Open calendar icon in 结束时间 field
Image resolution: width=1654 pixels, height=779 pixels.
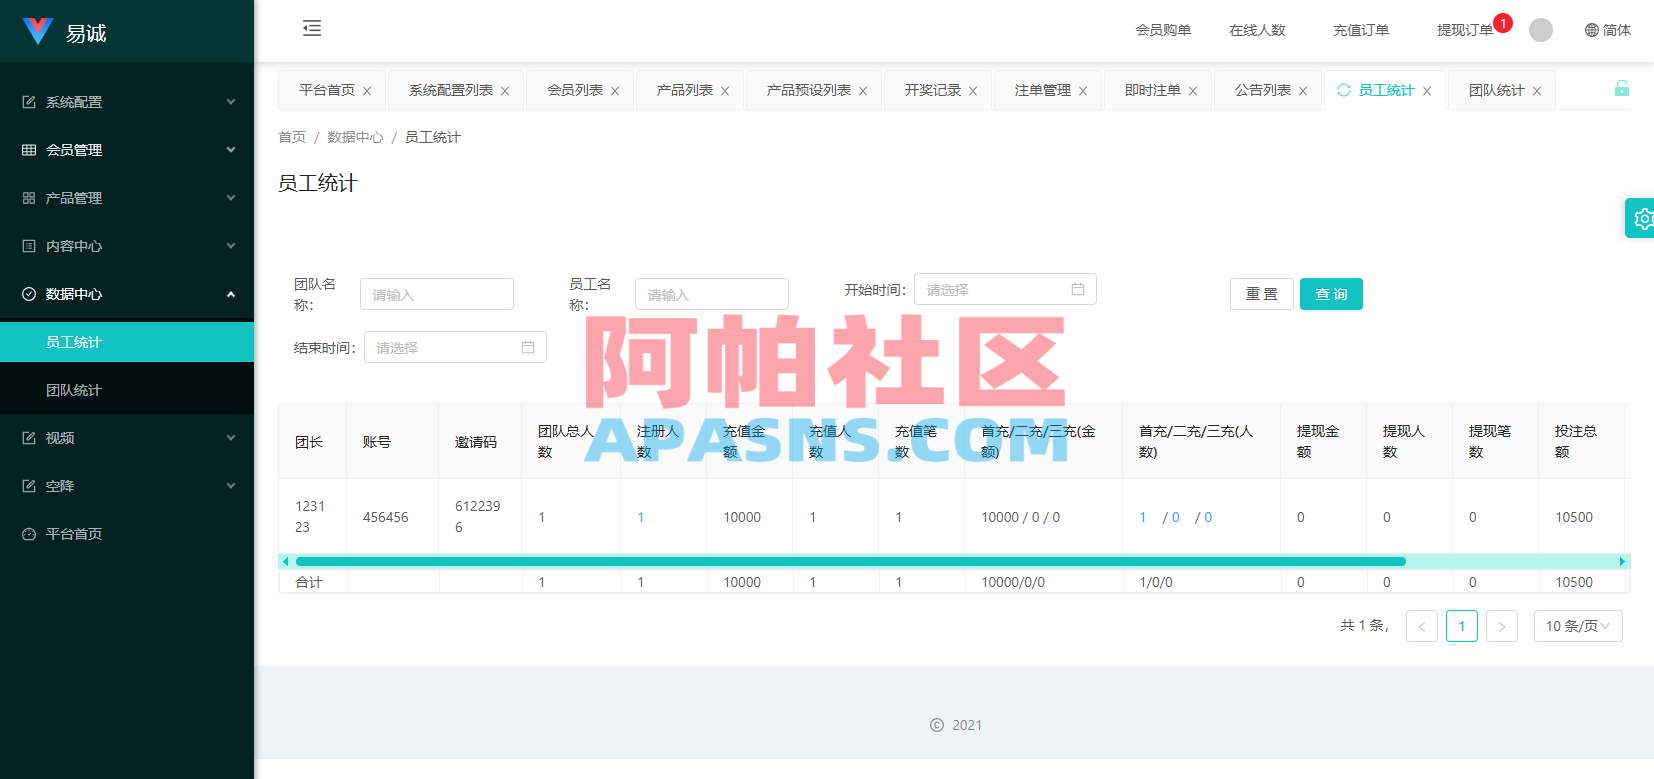pos(528,347)
